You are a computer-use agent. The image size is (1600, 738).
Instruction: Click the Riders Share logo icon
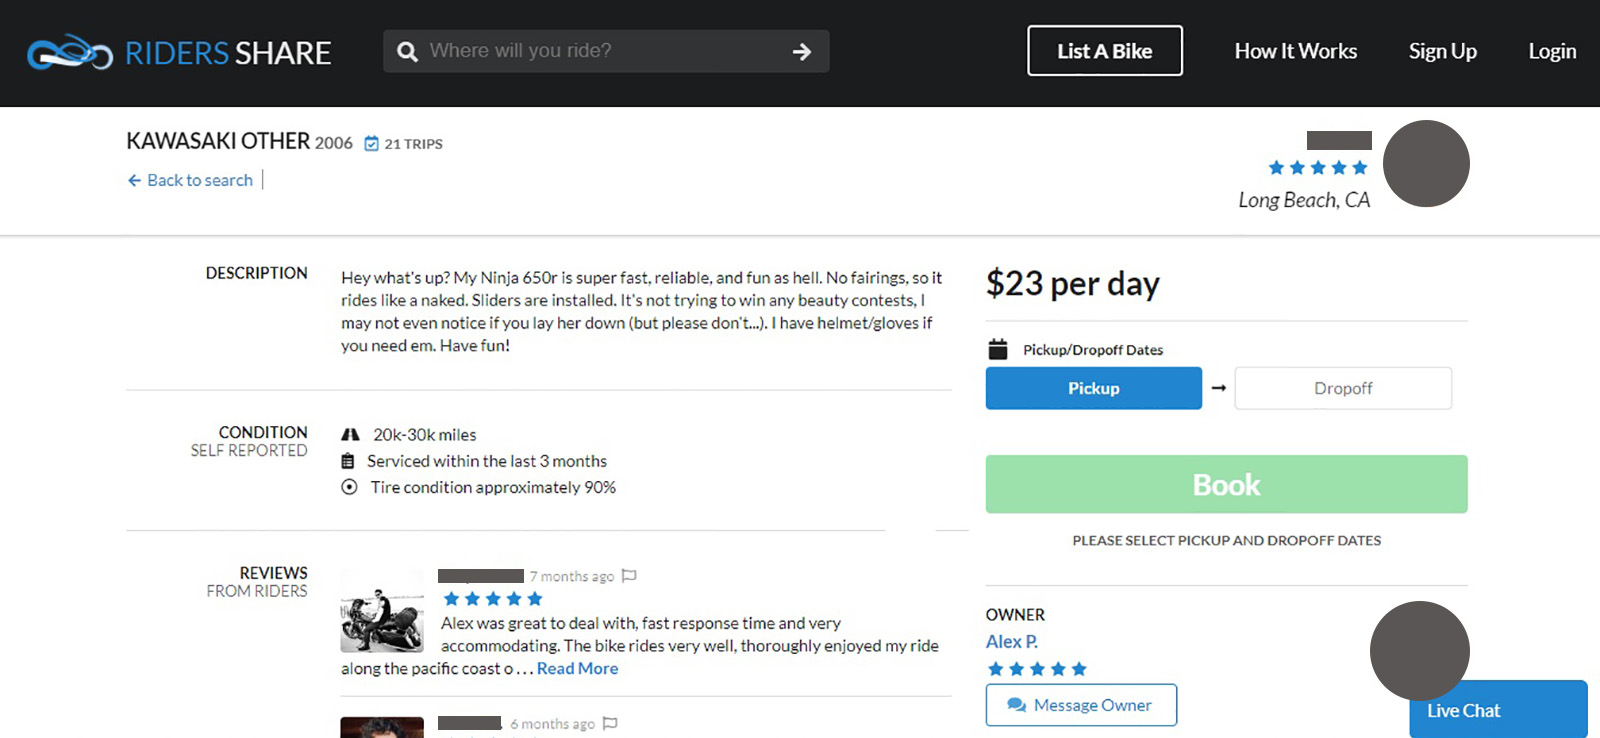pyautogui.click(x=69, y=52)
